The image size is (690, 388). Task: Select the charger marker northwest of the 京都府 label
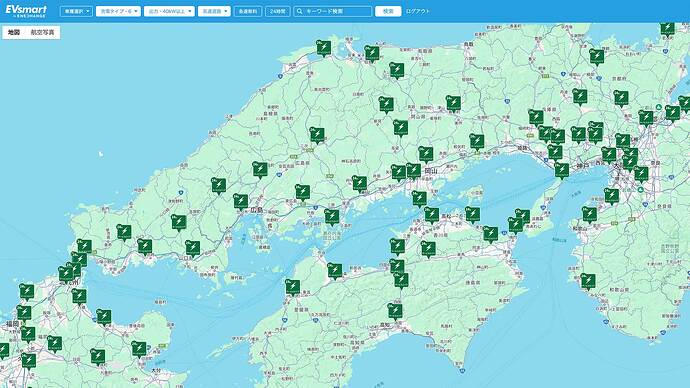(597, 56)
